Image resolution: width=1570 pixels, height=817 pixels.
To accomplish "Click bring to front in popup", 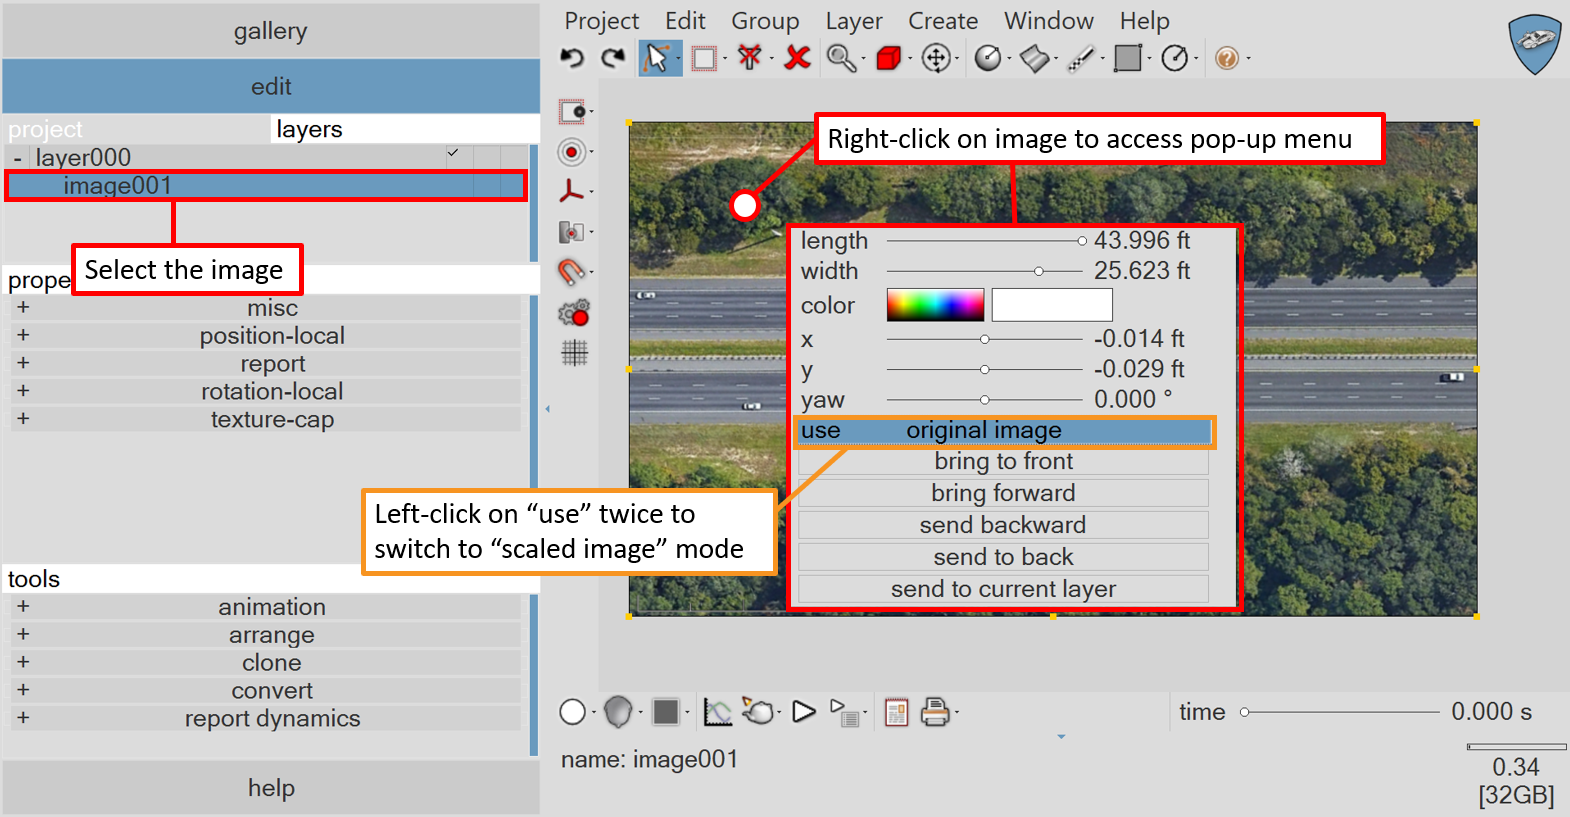I will tap(1003, 462).
